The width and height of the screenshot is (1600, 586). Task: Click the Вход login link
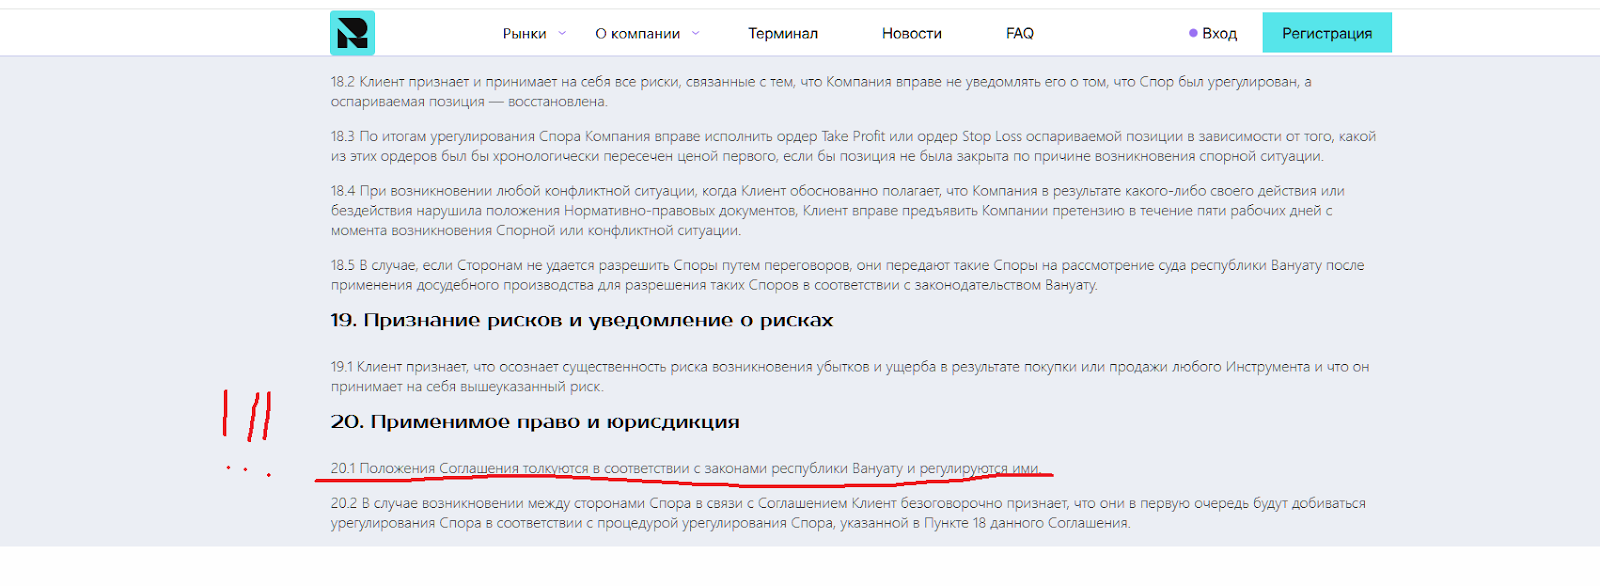[1219, 33]
